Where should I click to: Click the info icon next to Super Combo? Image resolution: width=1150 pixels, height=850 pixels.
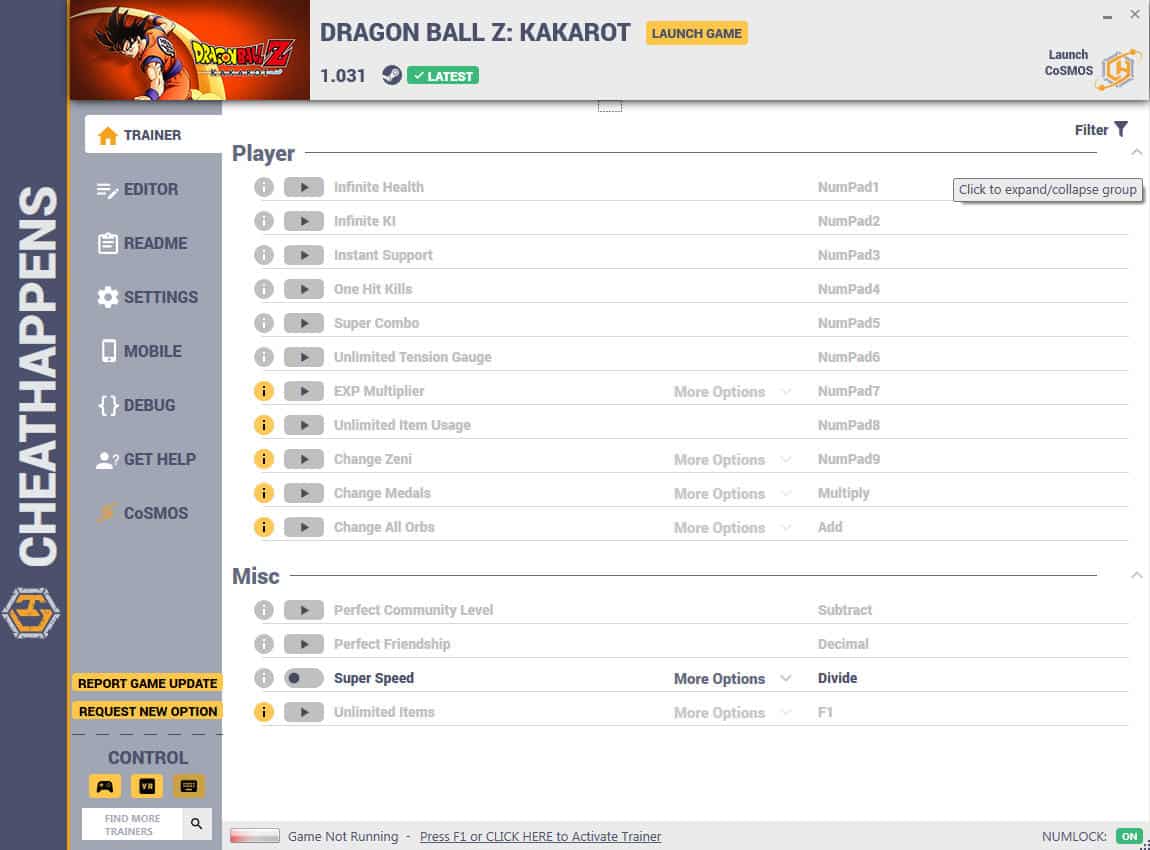point(264,323)
